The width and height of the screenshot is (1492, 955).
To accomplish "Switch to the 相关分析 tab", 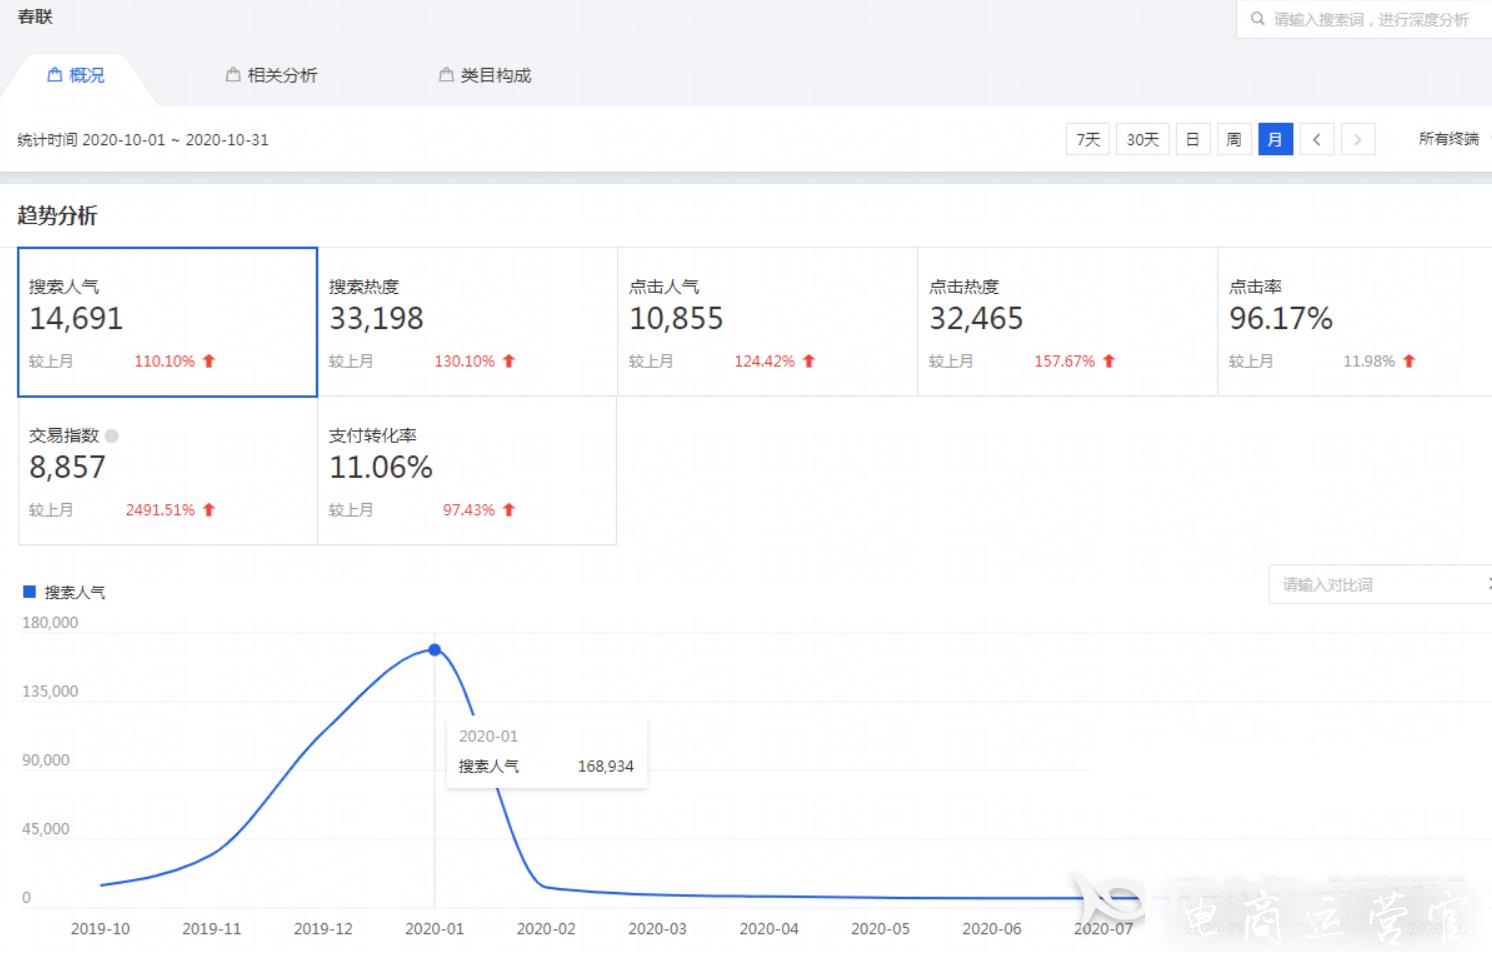I will pyautogui.click(x=272, y=75).
